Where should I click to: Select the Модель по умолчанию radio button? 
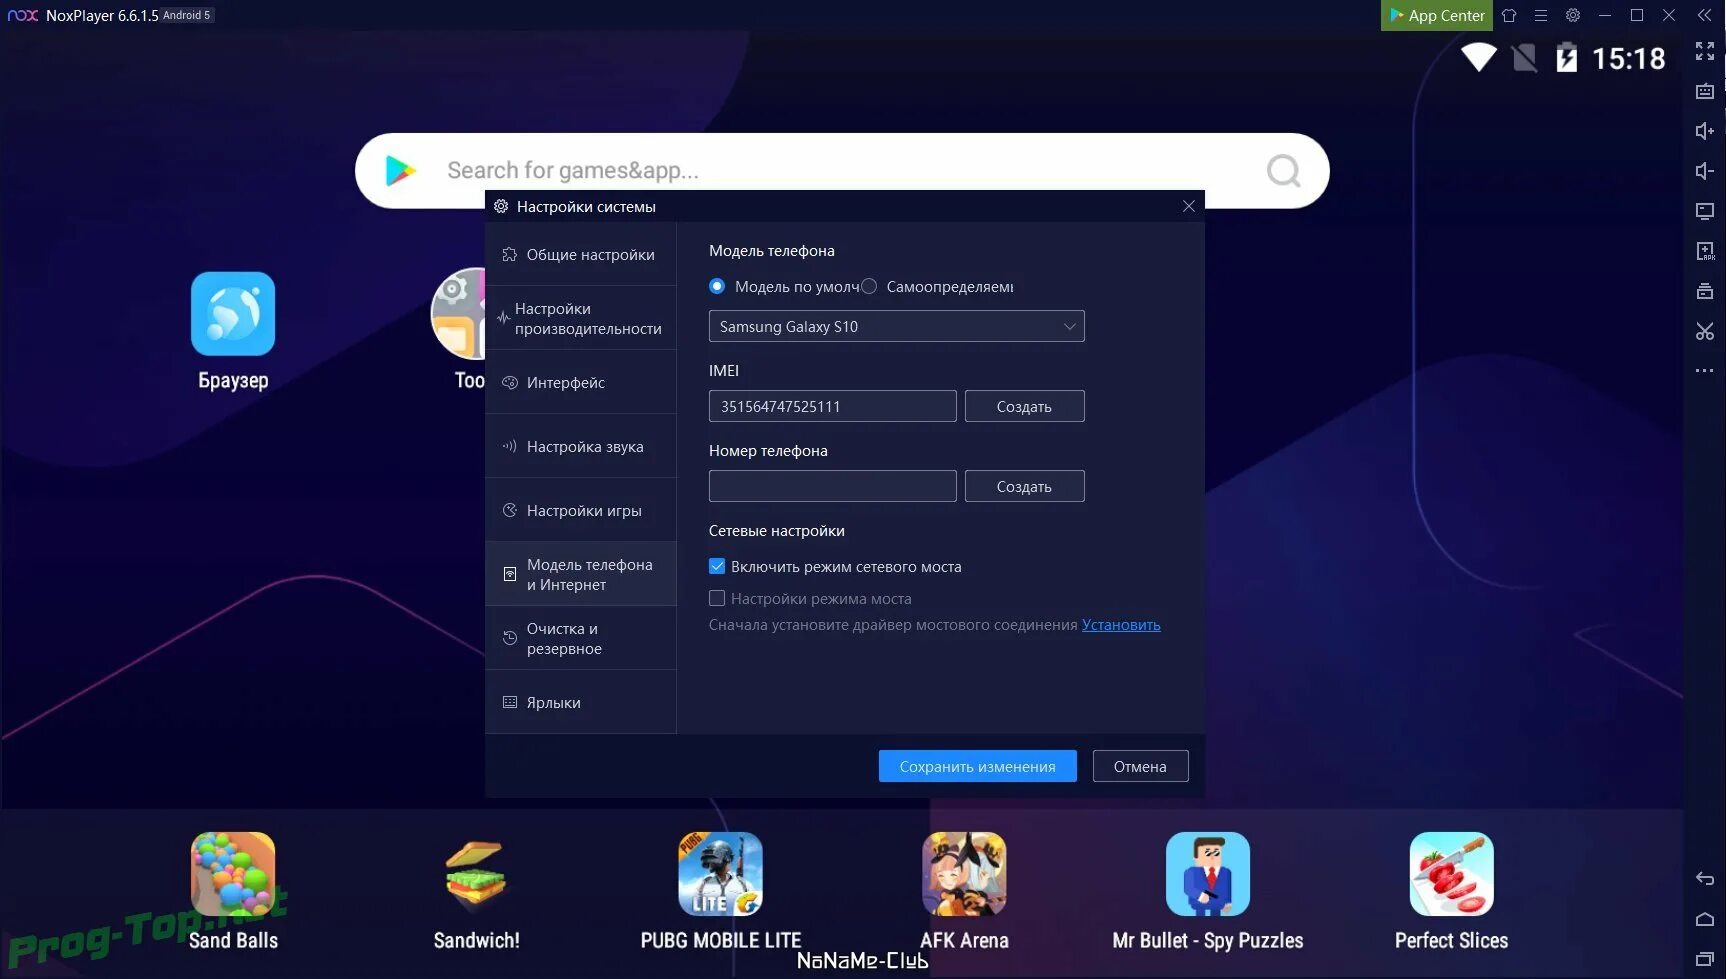(717, 287)
